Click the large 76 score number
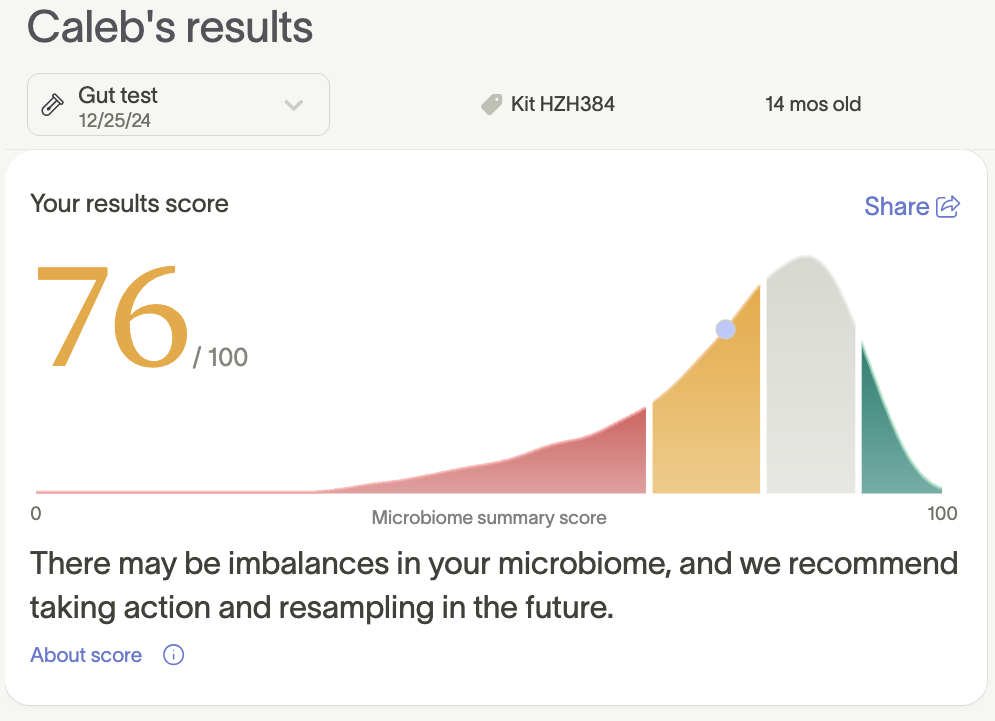The width and height of the screenshot is (995, 721). pos(111,315)
